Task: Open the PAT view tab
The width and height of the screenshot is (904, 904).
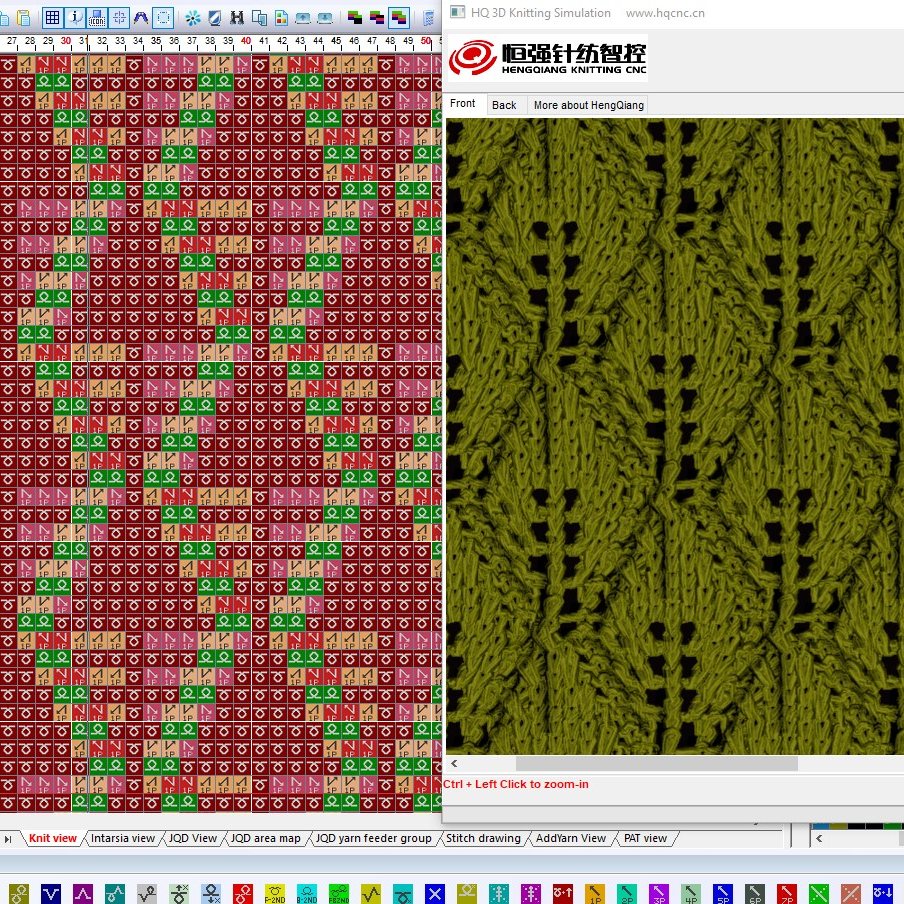Action: point(645,838)
